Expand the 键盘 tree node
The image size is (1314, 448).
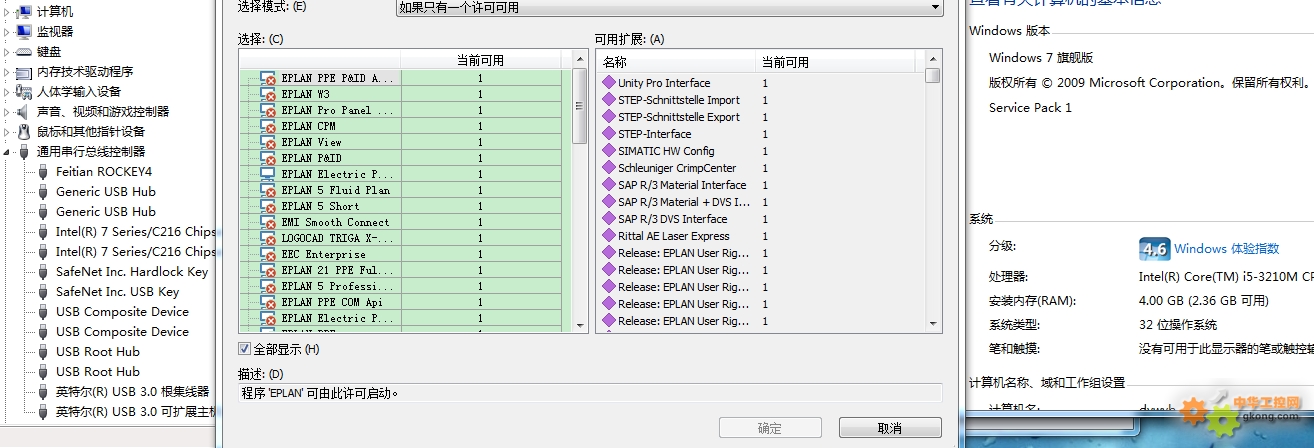pyautogui.click(x=8, y=52)
